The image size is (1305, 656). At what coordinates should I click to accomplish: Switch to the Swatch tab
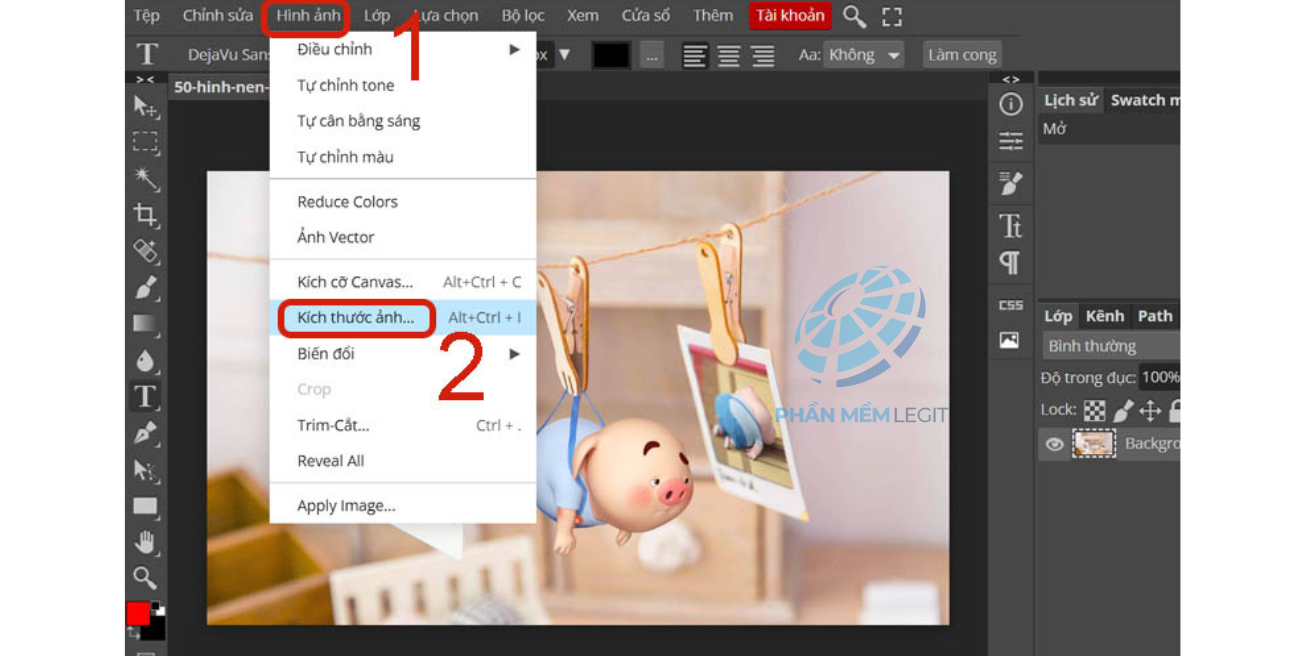[x=1144, y=100]
